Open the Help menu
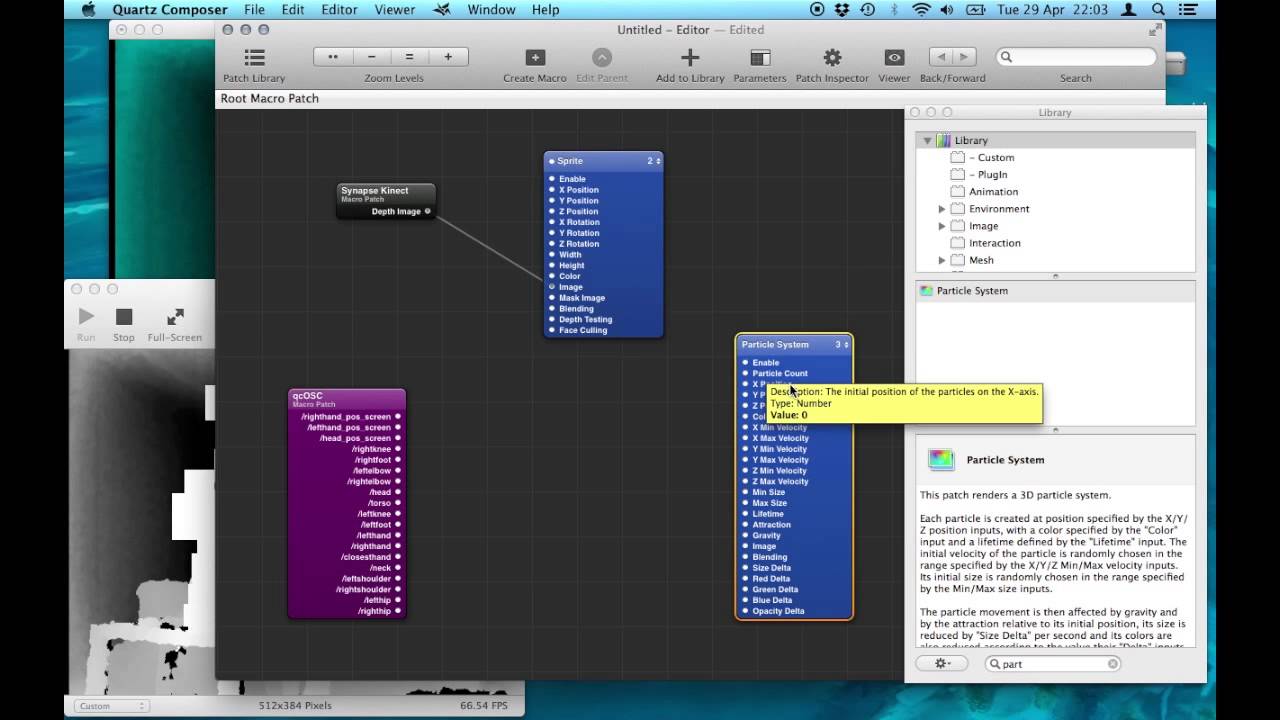Viewport: 1280px width, 720px height. click(545, 9)
